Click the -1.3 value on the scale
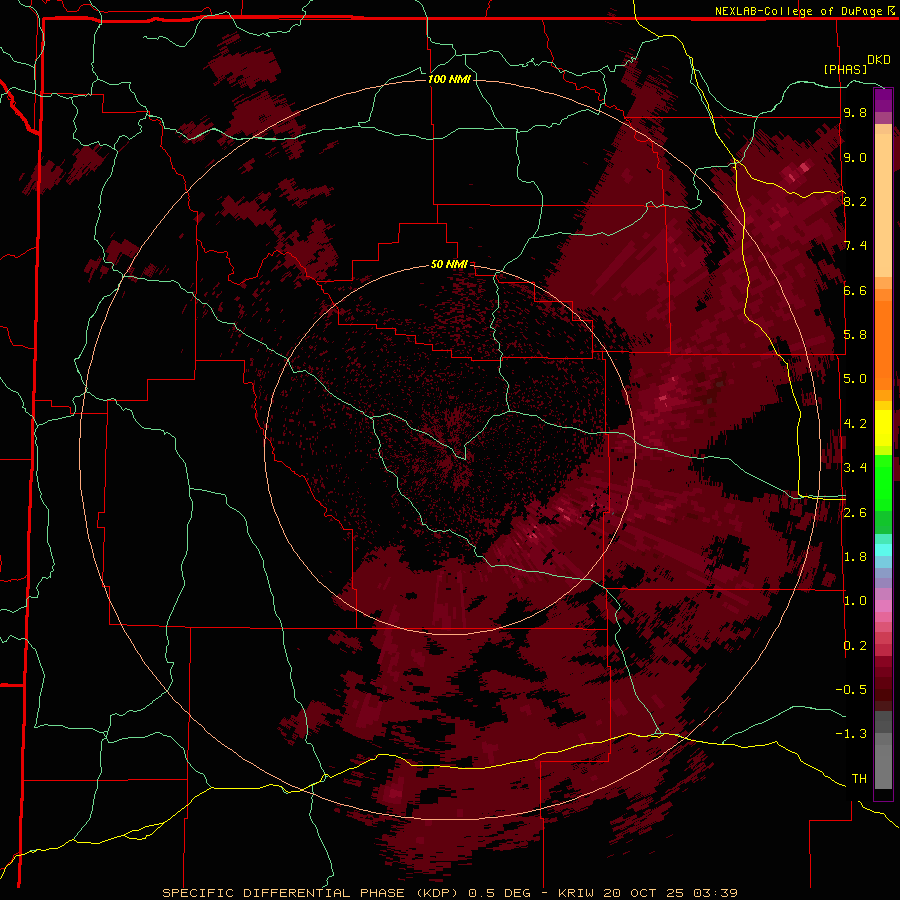This screenshot has height=900, width=900. (x=851, y=734)
